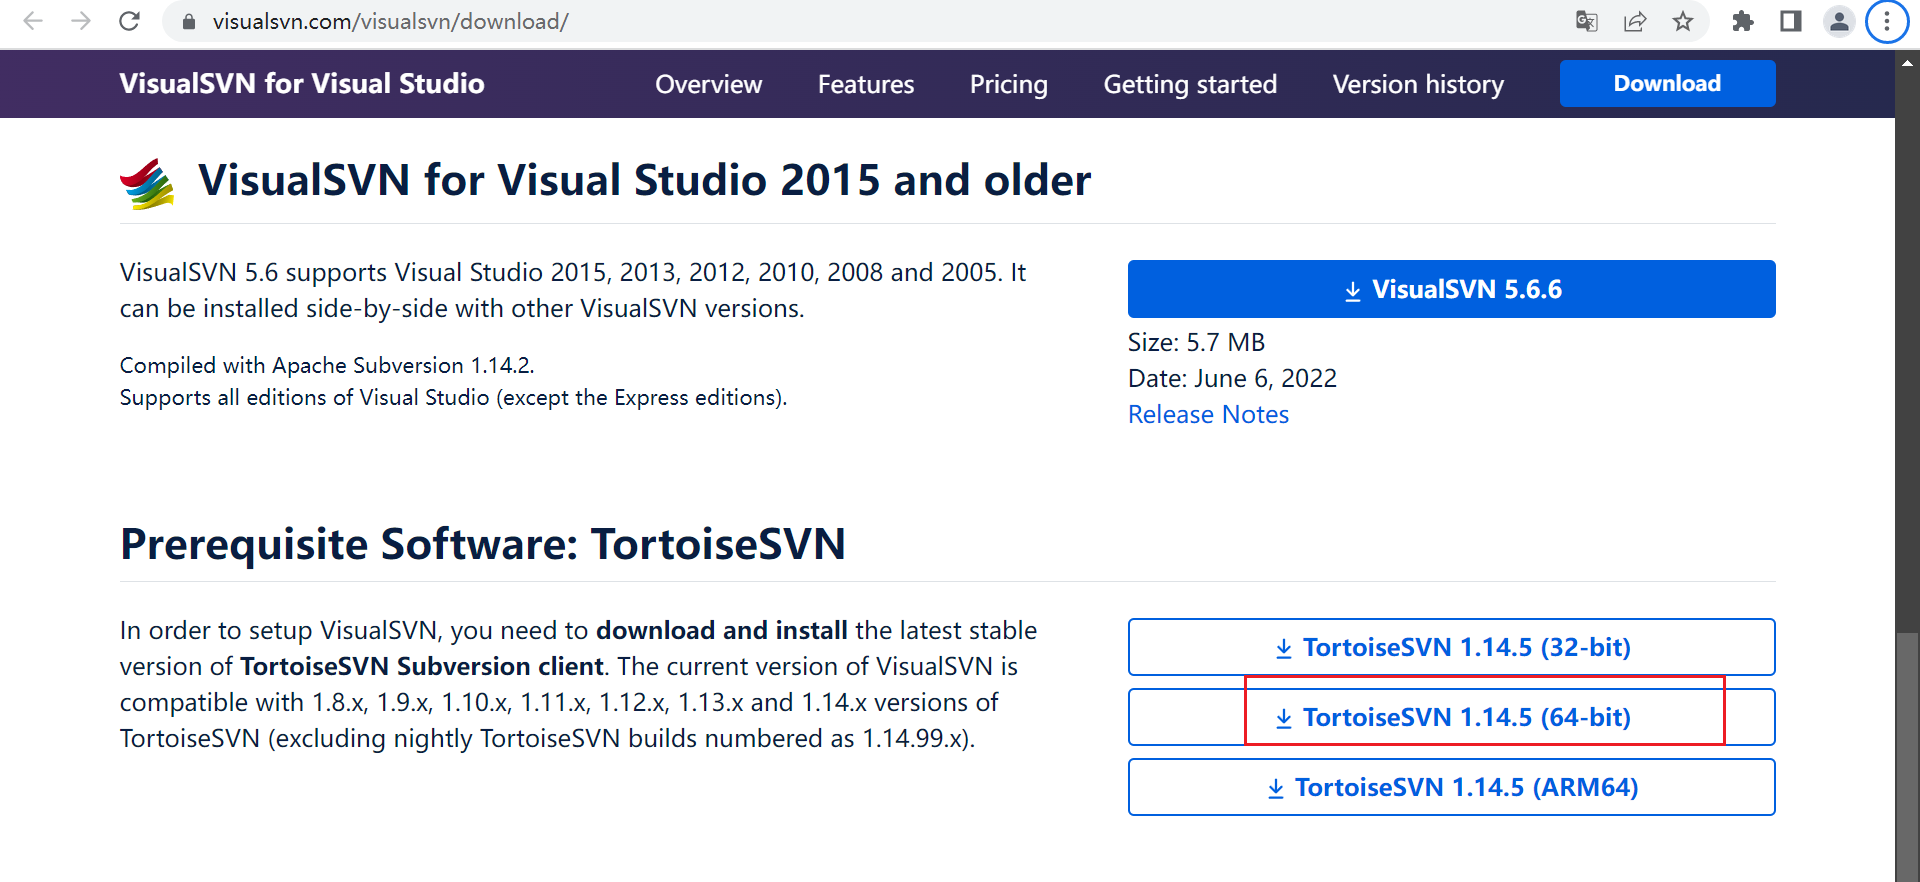Download TortoiseSVN 1.14.5 (64-bit)
The width and height of the screenshot is (1920, 882).
coord(1451,717)
